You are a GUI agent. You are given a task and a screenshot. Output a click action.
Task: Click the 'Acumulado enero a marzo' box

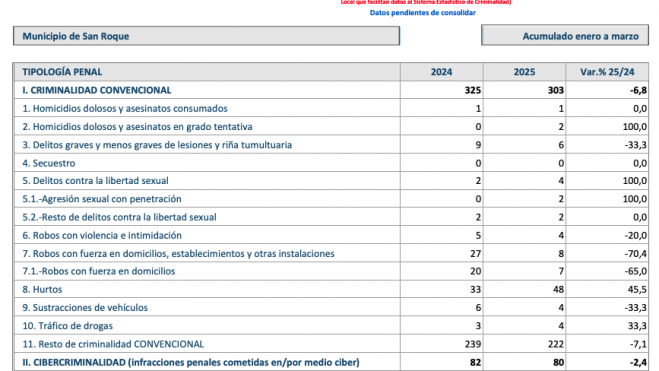pyautogui.click(x=565, y=35)
